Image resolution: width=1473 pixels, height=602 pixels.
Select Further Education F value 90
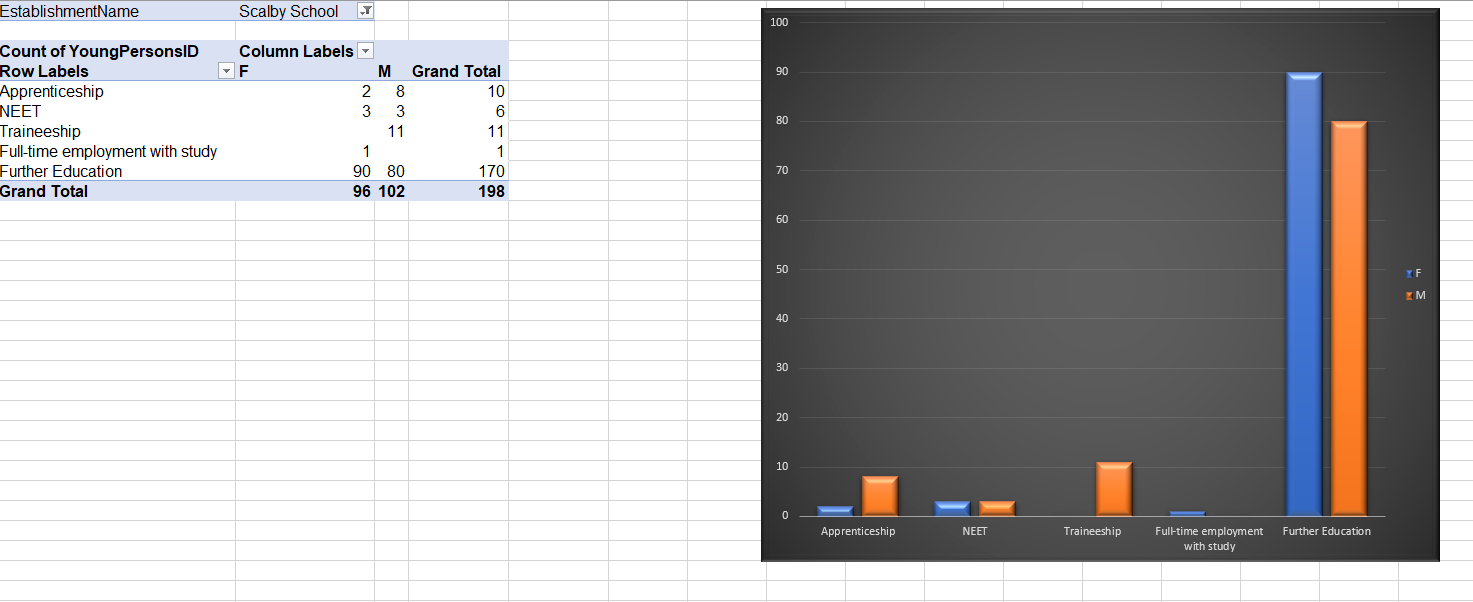pyautogui.click(x=305, y=171)
